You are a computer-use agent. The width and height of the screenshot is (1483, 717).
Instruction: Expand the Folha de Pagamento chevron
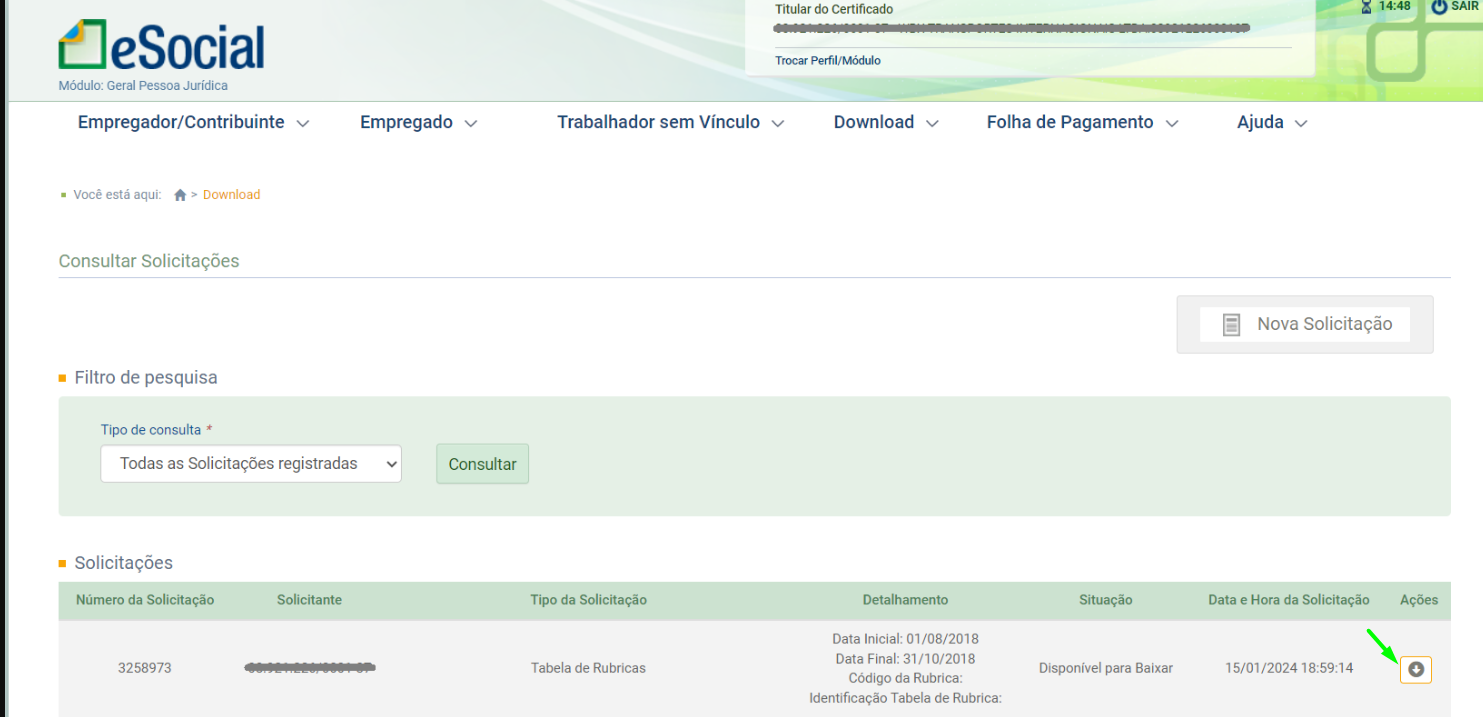(1172, 124)
